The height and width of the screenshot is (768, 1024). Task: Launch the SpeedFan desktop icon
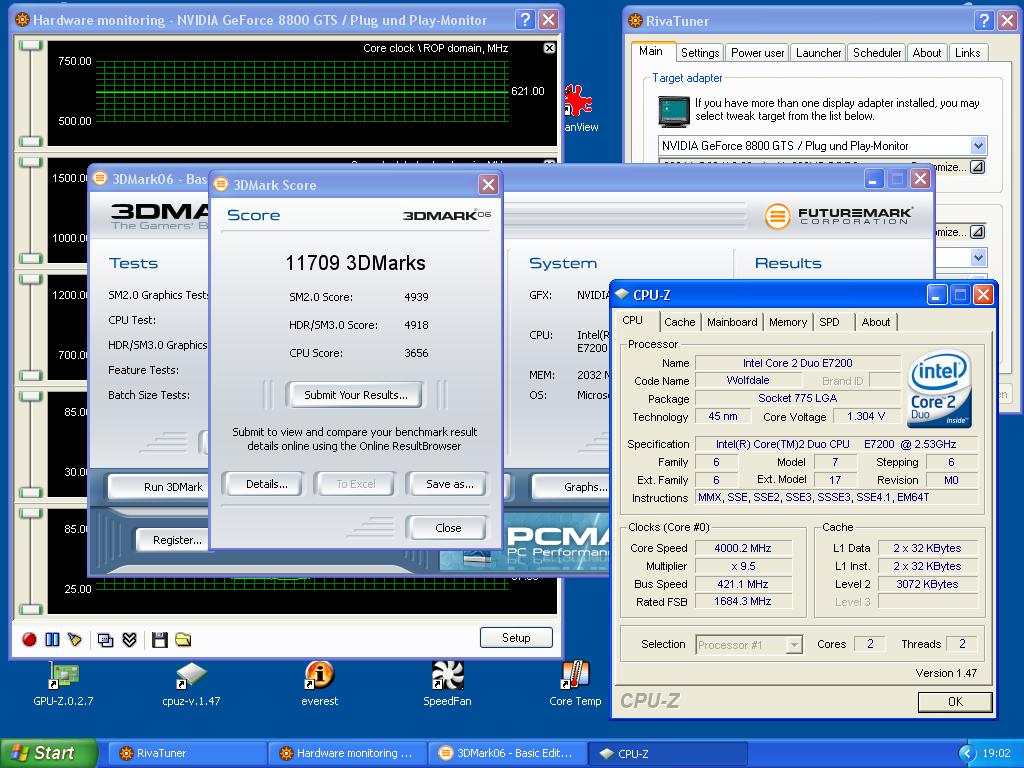pyautogui.click(x=447, y=684)
